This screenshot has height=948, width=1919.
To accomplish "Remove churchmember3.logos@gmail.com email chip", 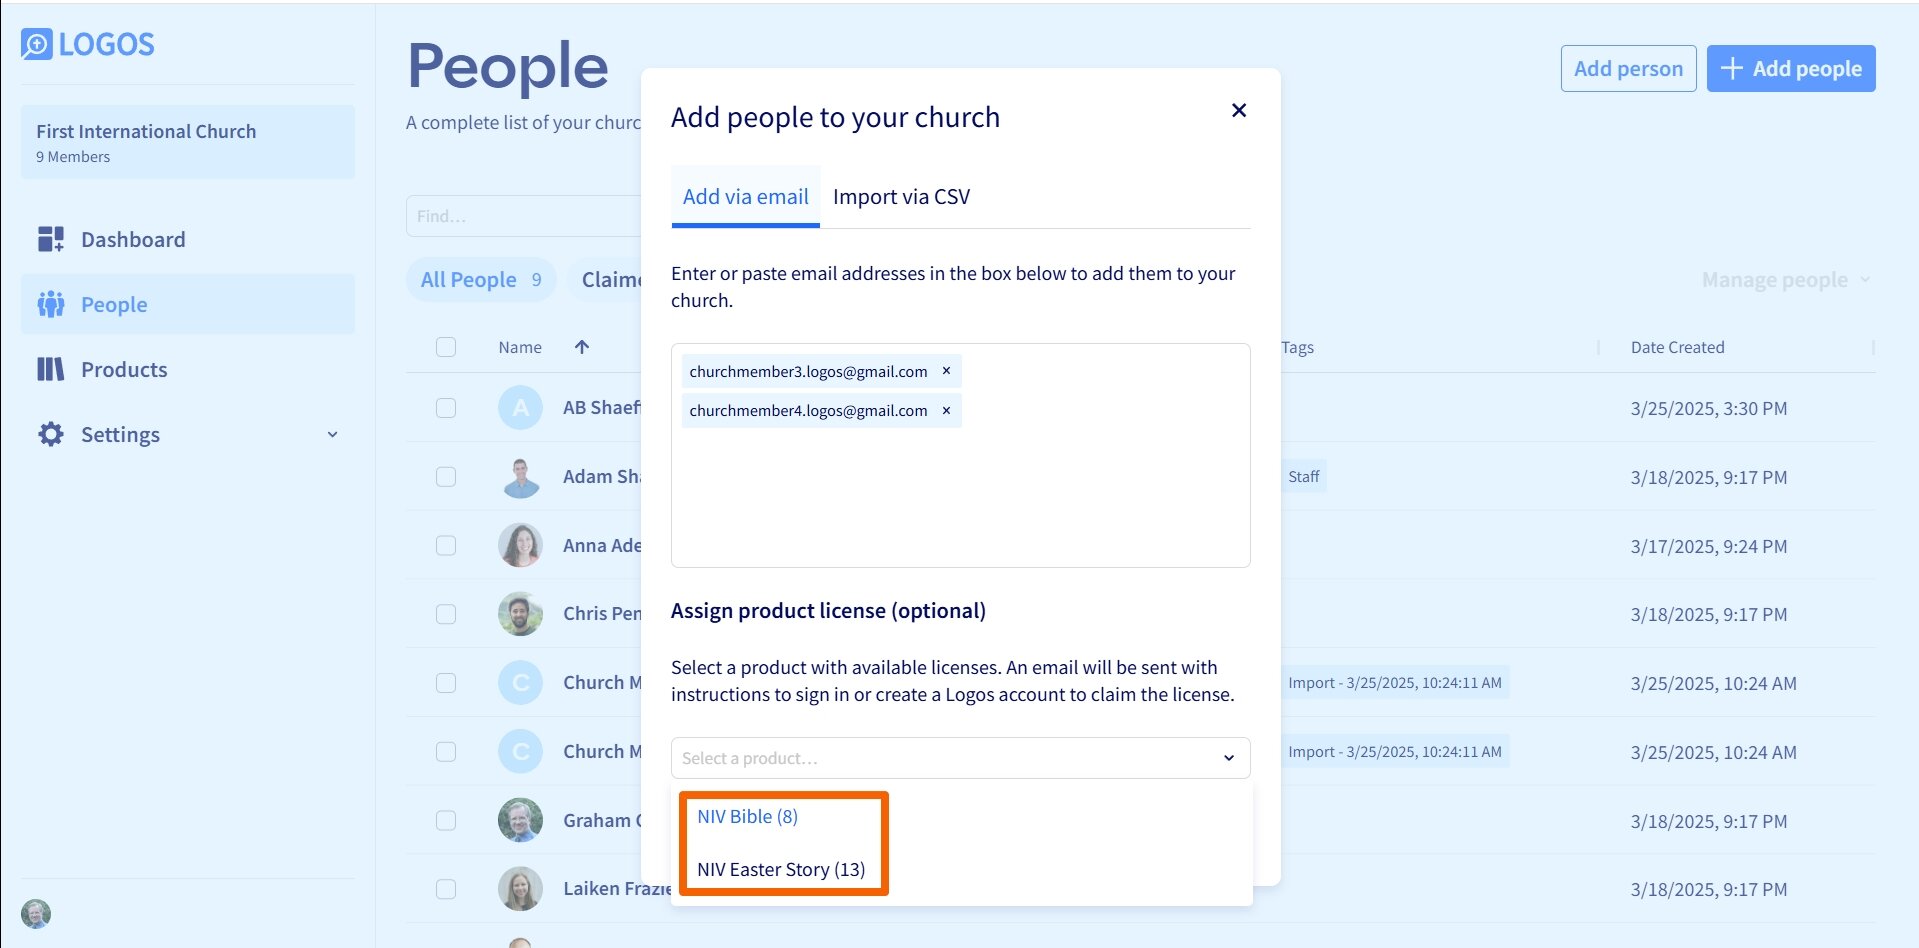I will coord(946,371).
